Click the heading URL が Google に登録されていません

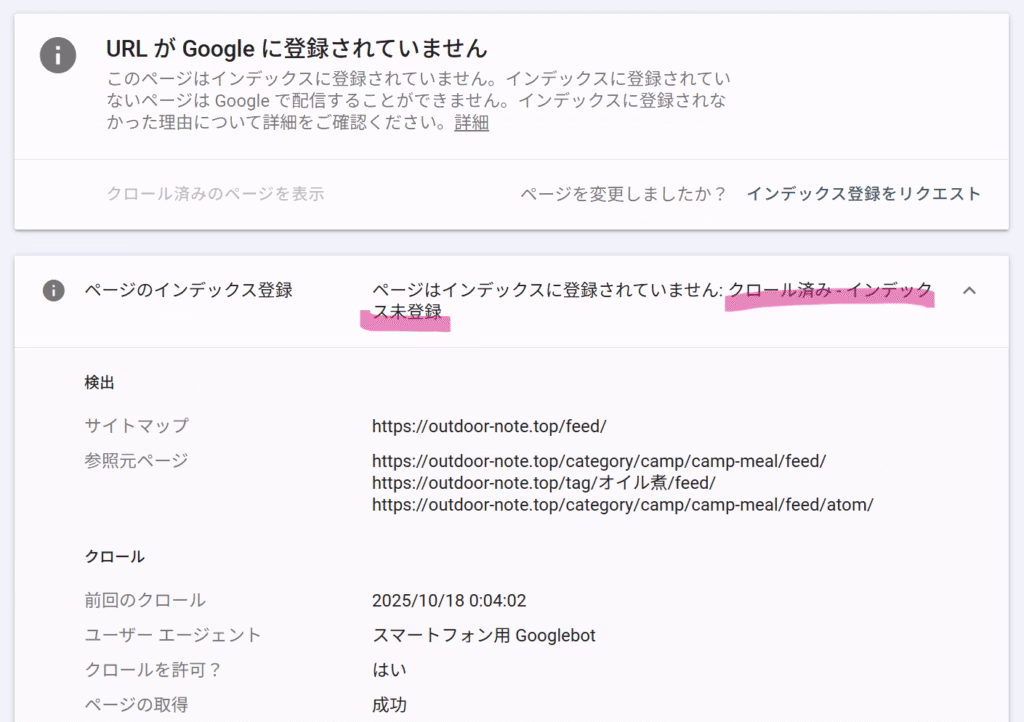(x=297, y=47)
